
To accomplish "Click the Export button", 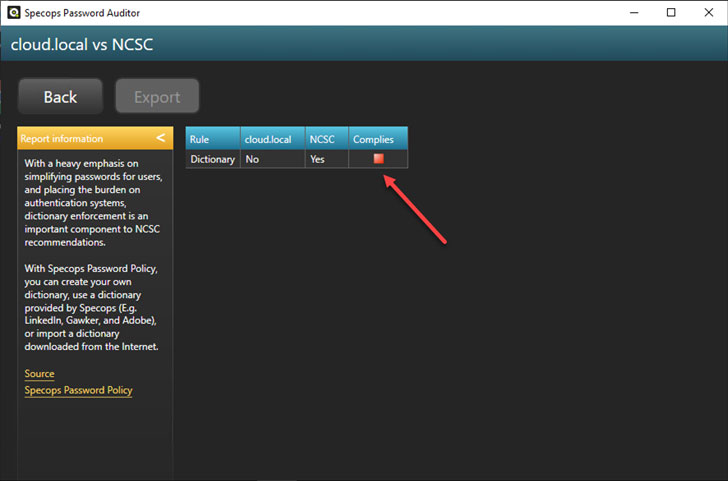I will [157, 97].
